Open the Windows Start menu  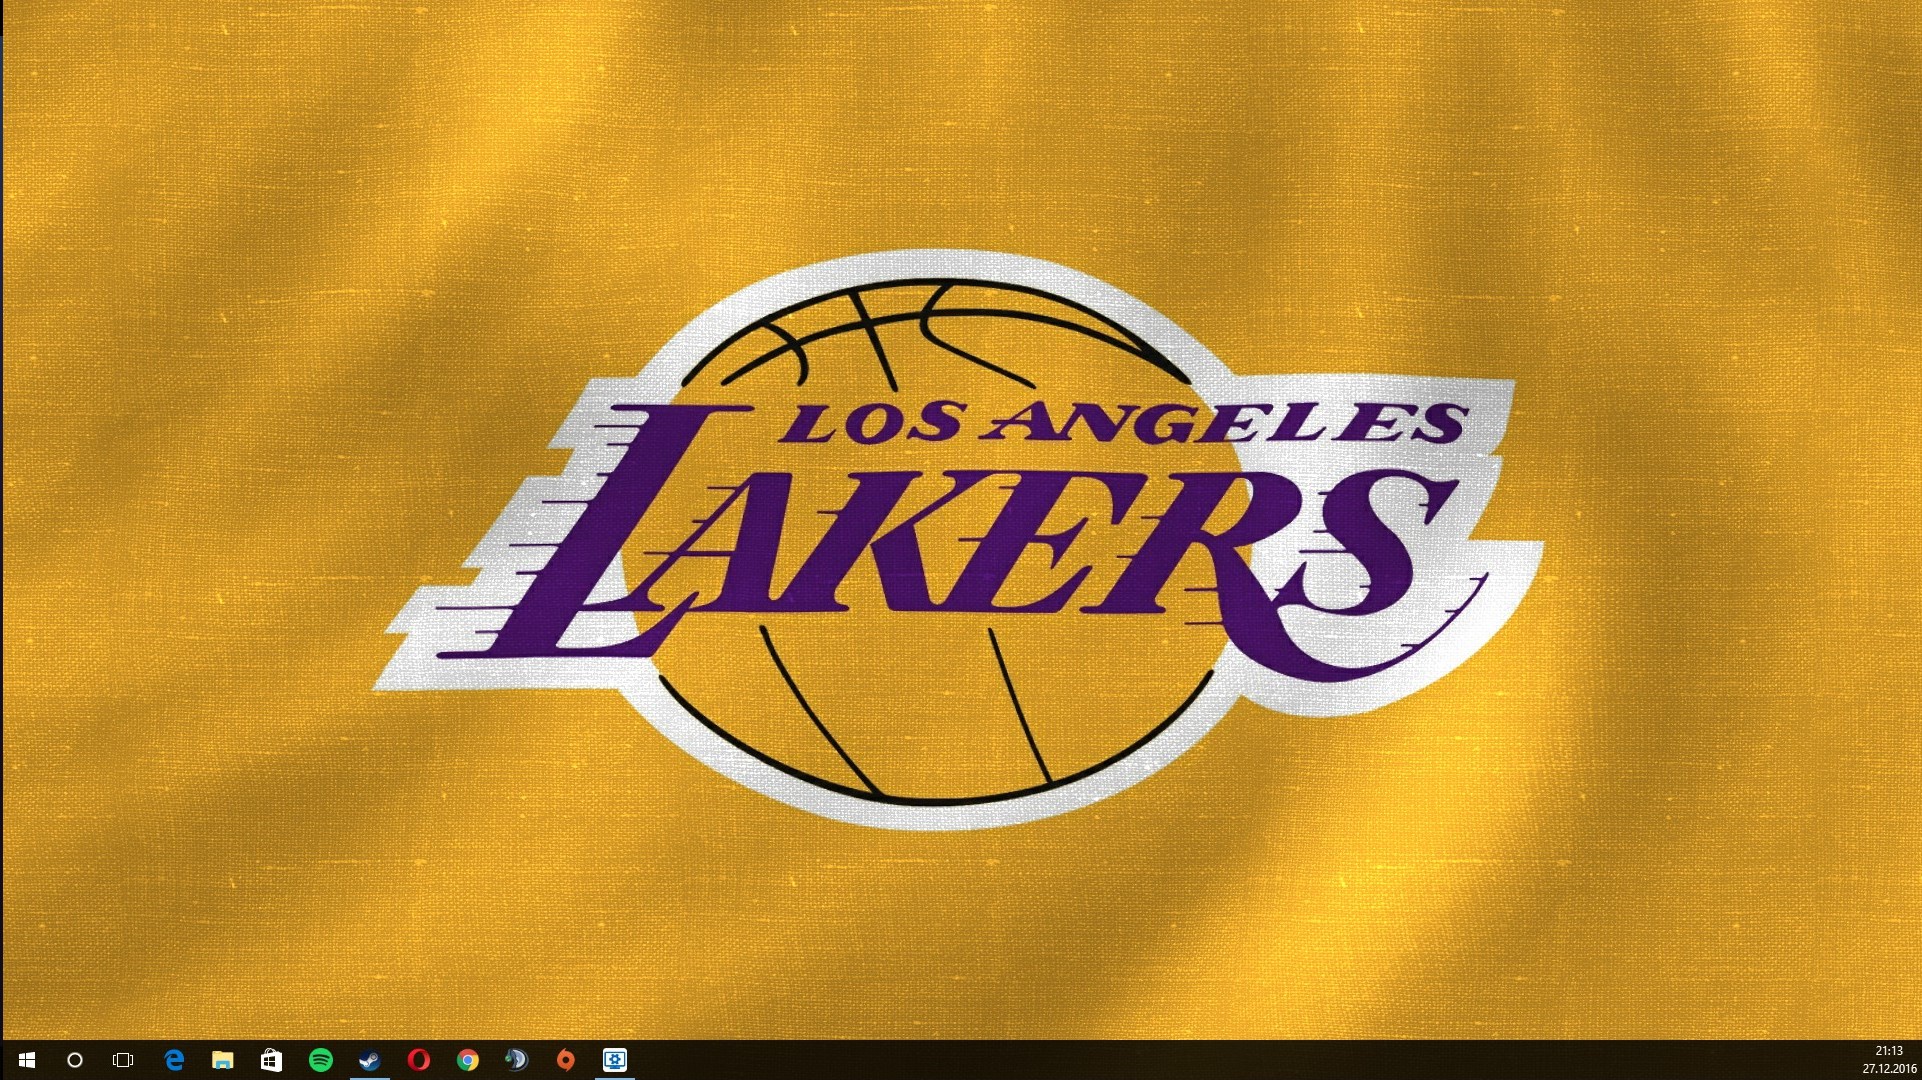coord(25,1060)
